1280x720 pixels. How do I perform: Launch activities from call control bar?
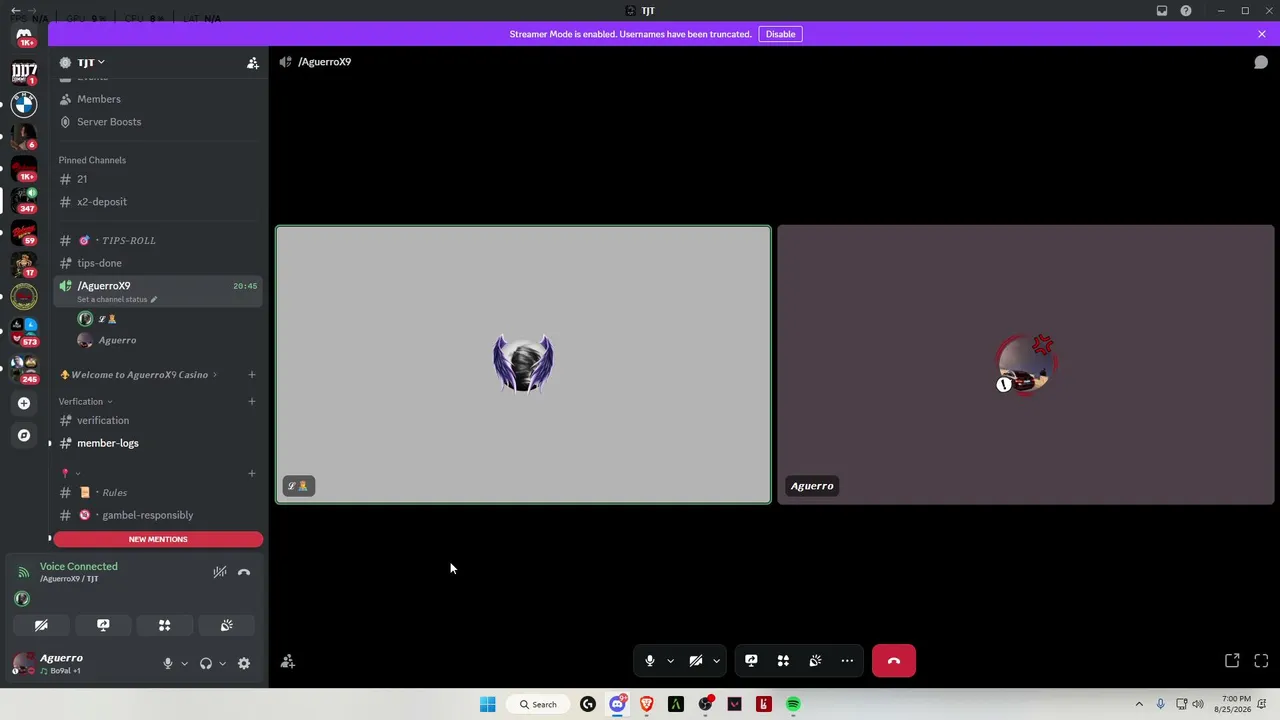(783, 661)
